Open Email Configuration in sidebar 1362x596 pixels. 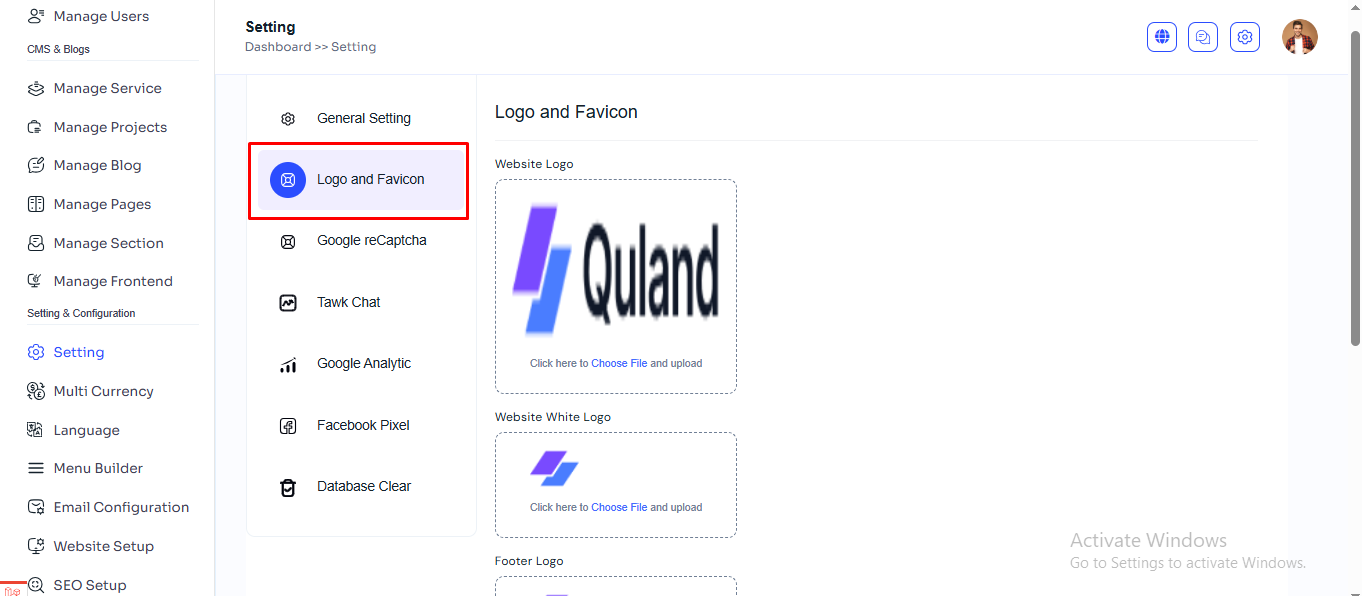pos(121,507)
